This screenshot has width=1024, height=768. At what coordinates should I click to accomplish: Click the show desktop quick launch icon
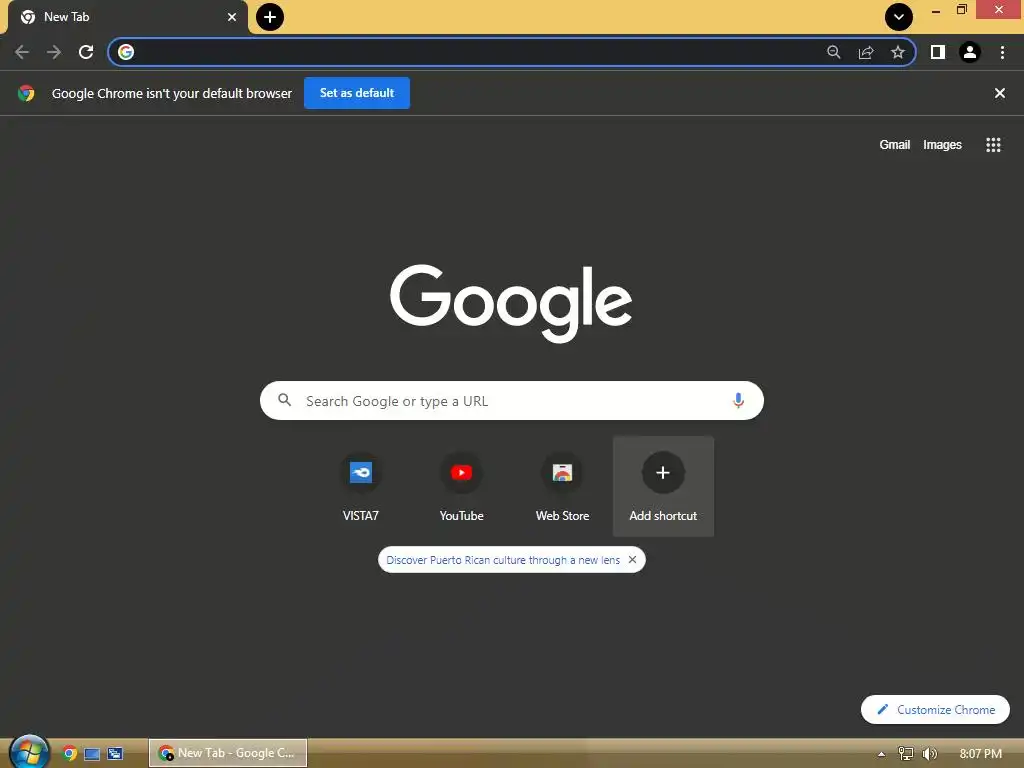click(92, 754)
